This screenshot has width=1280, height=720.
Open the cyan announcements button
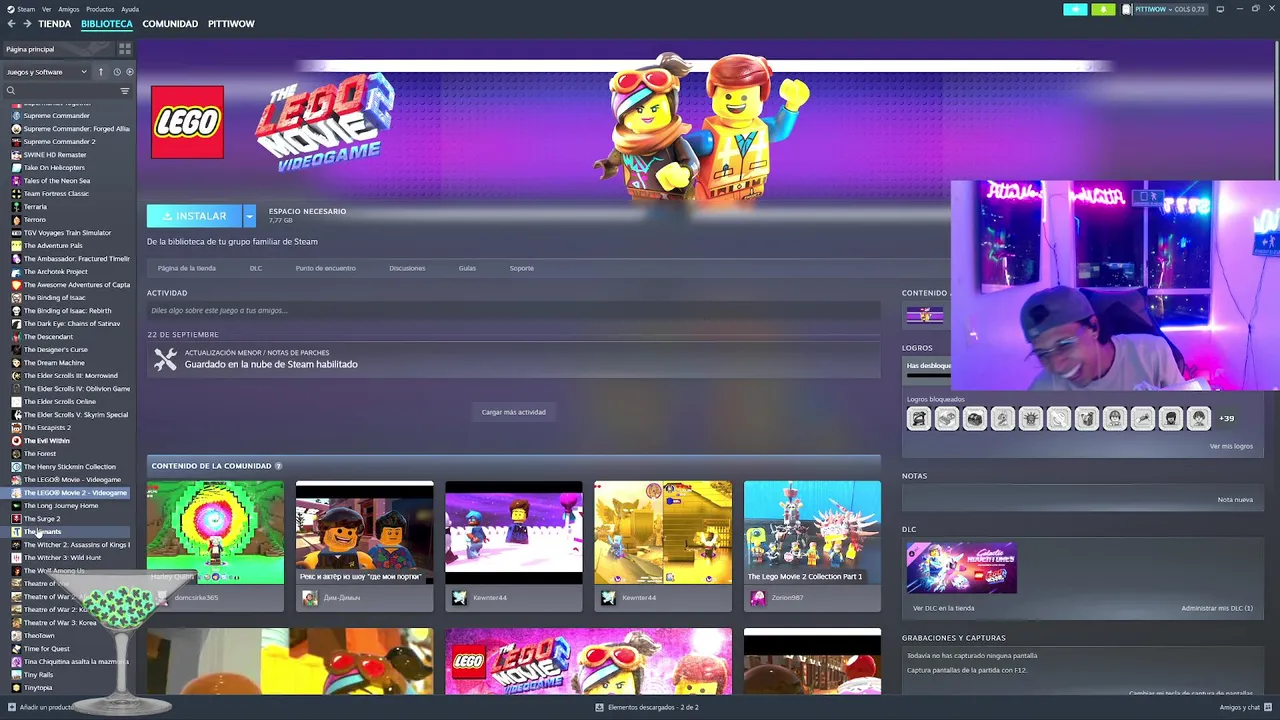click(1075, 9)
